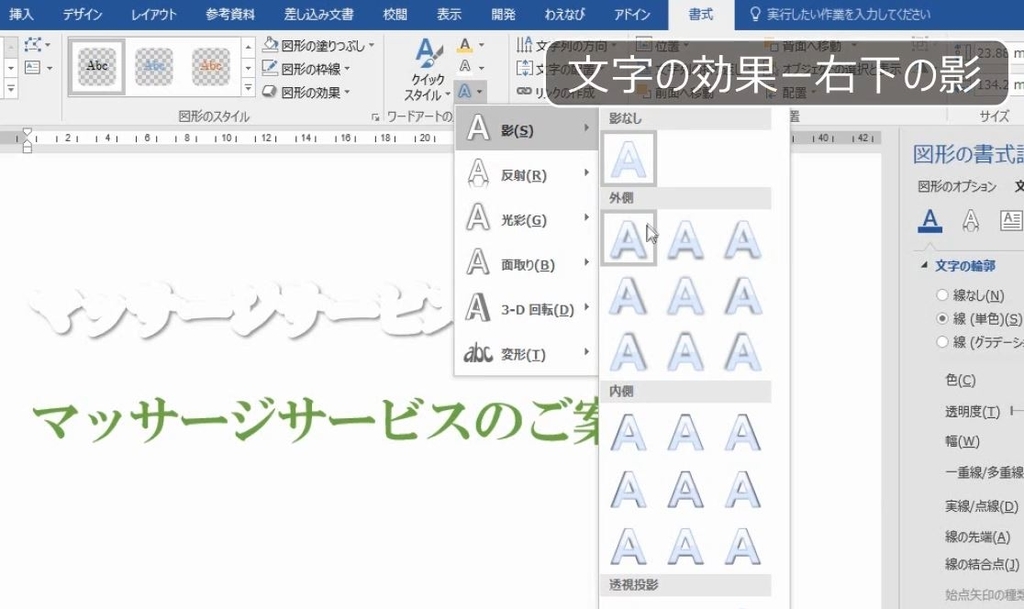1024x609 pixels.
Task: Open text fill color dropdown arrow
Action: pyautogui.click(x=482, y=45)
